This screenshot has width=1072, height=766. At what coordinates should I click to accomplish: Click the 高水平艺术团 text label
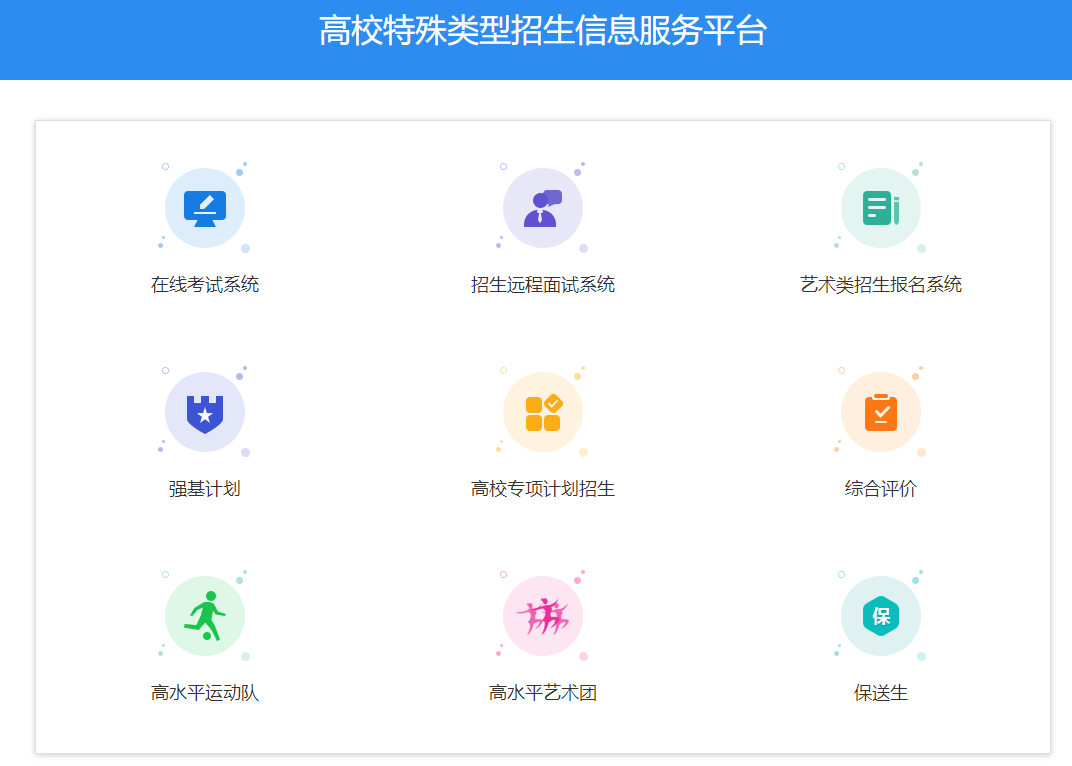pos(543,692)
